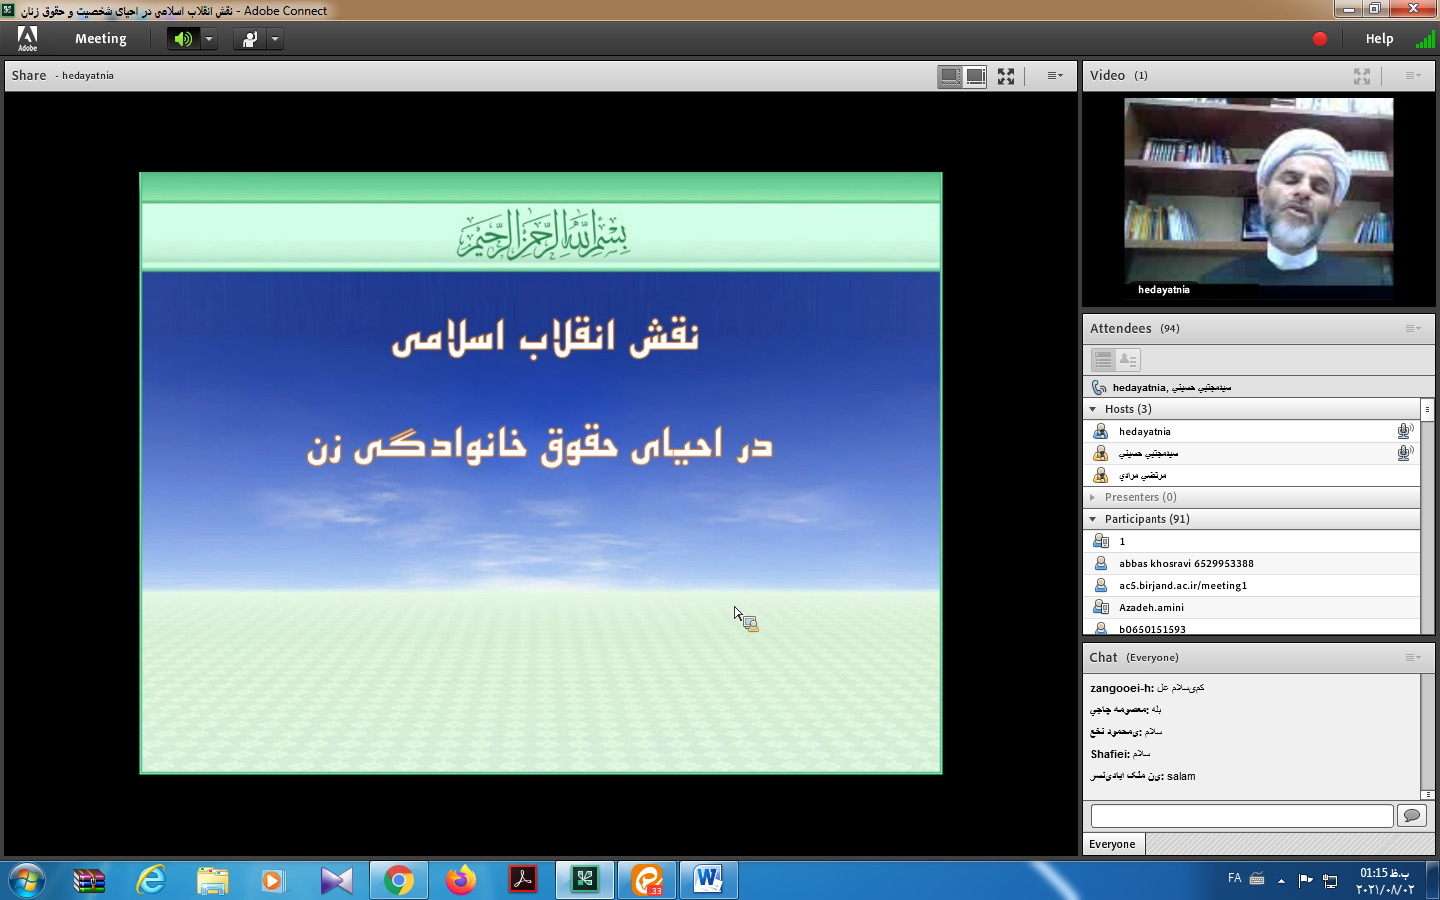The height and width of the screenshot is (900, 1440).
Task: Open the speaker options dropdown arrow
Action: tap(209, 39)
